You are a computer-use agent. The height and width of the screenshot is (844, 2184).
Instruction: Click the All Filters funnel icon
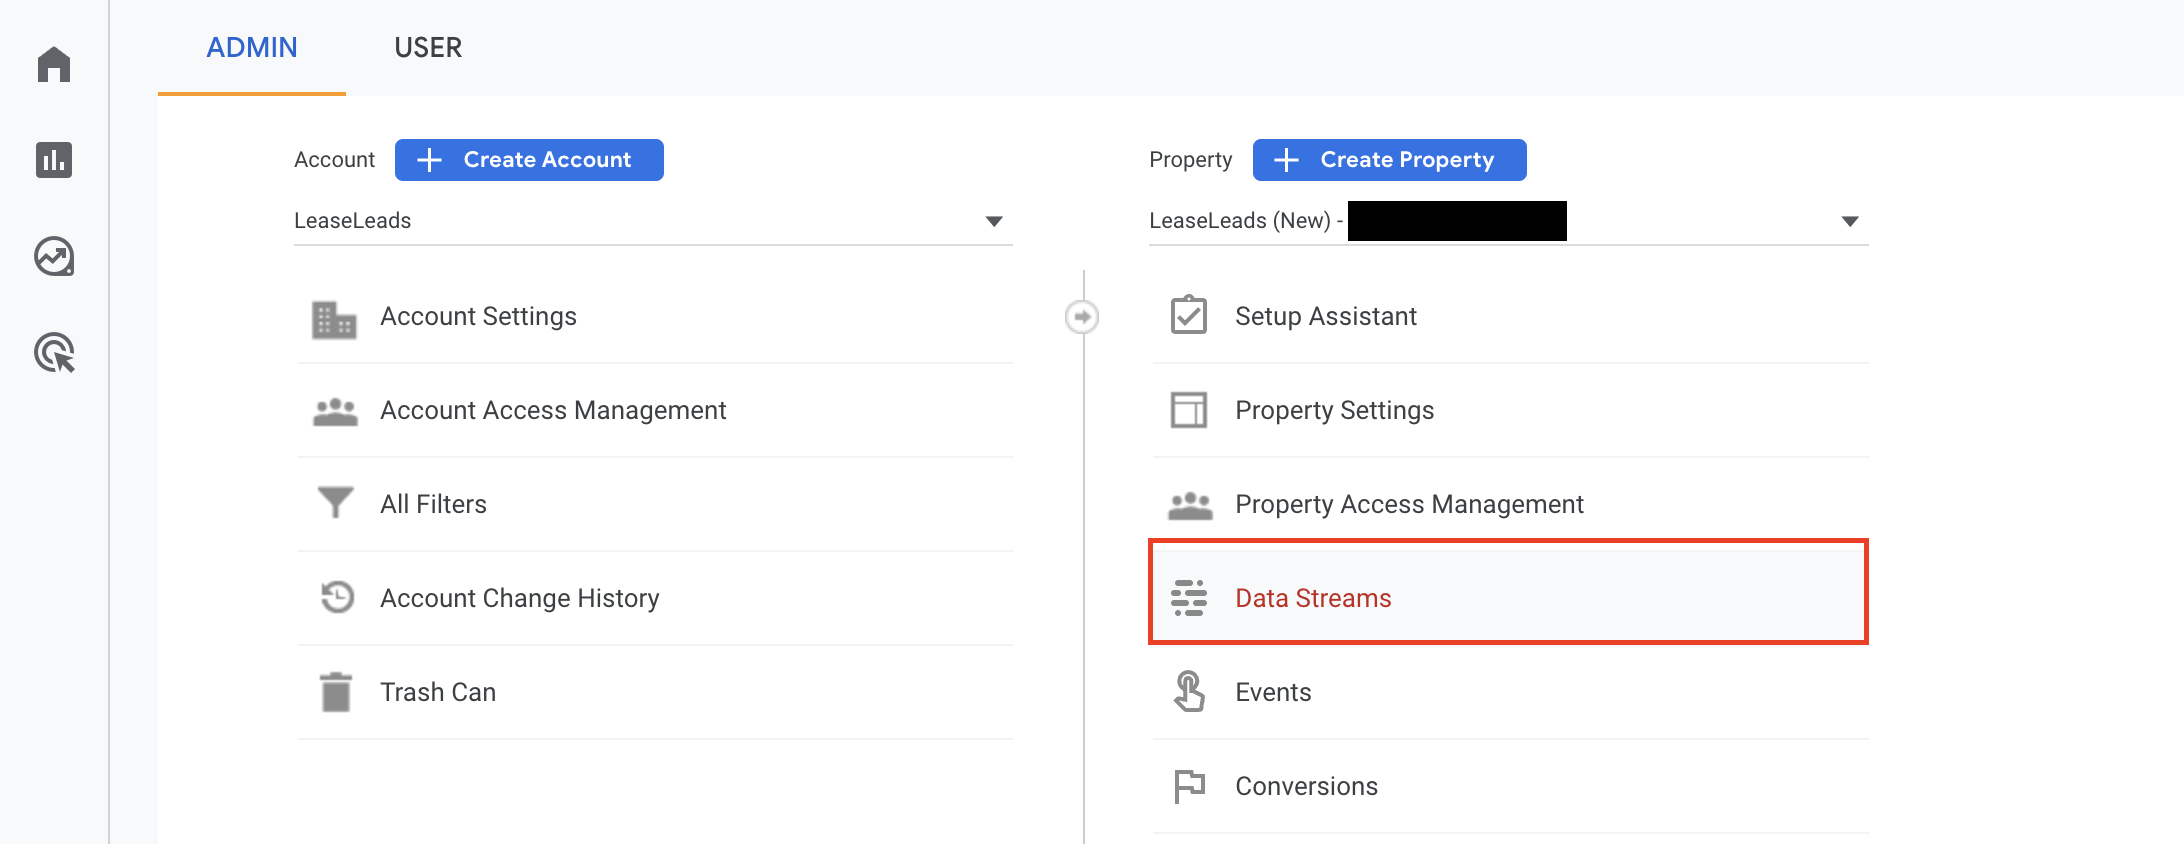[335, 503]
